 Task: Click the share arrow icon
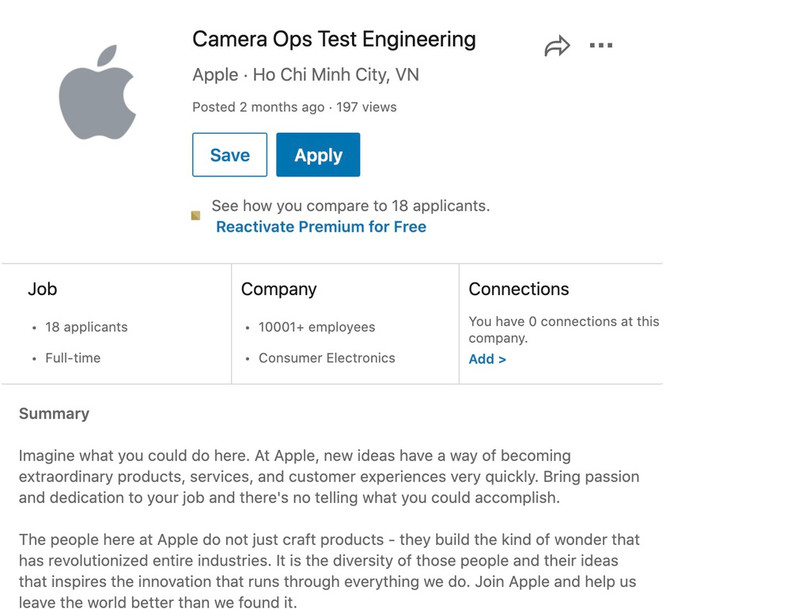pyautogui.click(x=557, y=46)
